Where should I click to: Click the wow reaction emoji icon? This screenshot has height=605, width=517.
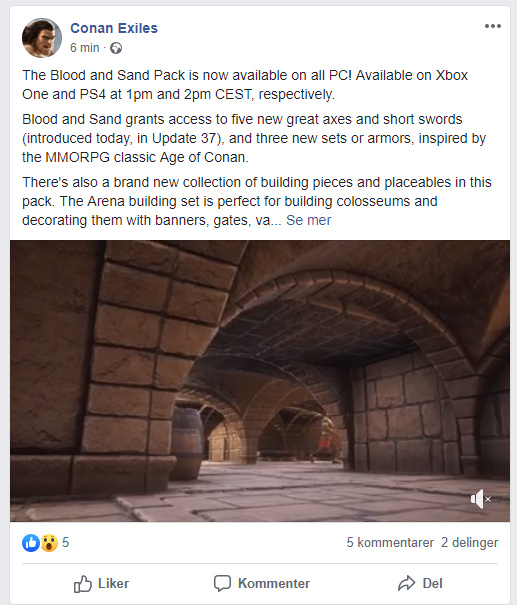tap(49, 543)
